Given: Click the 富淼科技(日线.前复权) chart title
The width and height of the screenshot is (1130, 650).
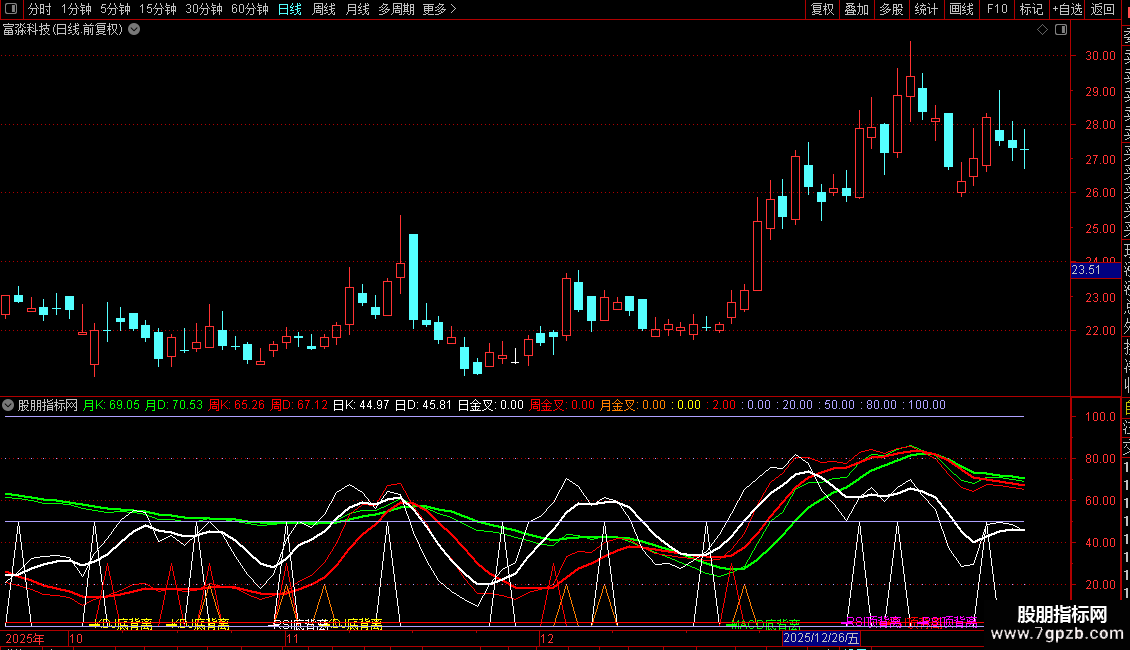Looking at the screenshot, I should click(x=63, y=30).
